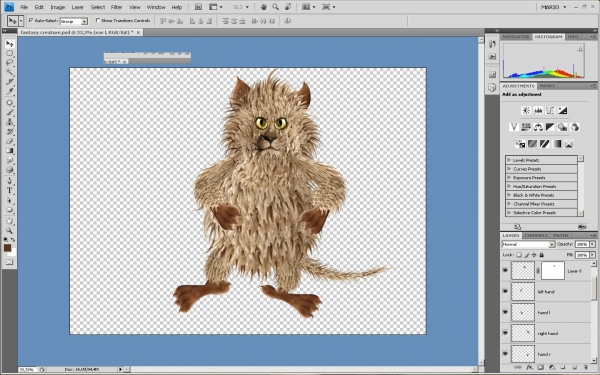Add a Vibrance adjustment

pyautogui.click(x=514, y=127)
